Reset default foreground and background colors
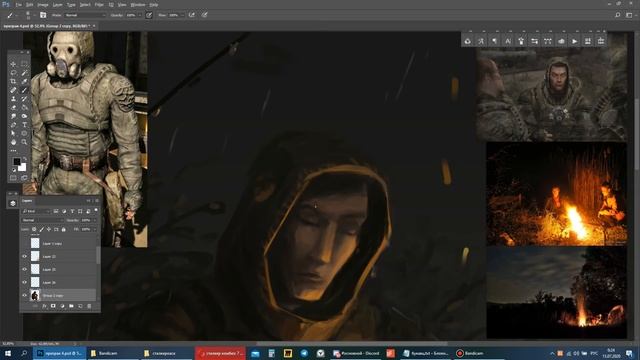 click(14, 170)
